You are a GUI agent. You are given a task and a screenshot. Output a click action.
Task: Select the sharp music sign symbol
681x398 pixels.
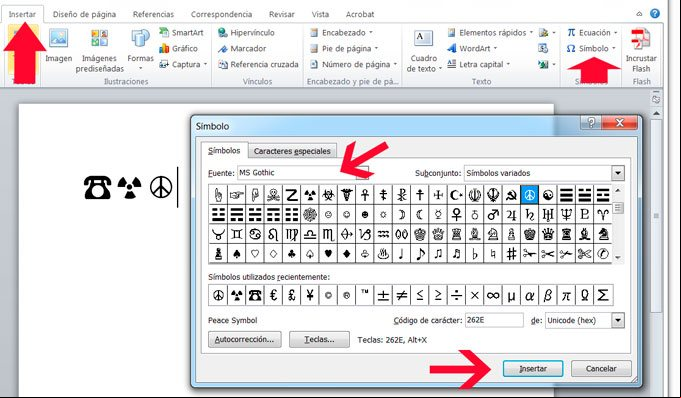(511, 254)
